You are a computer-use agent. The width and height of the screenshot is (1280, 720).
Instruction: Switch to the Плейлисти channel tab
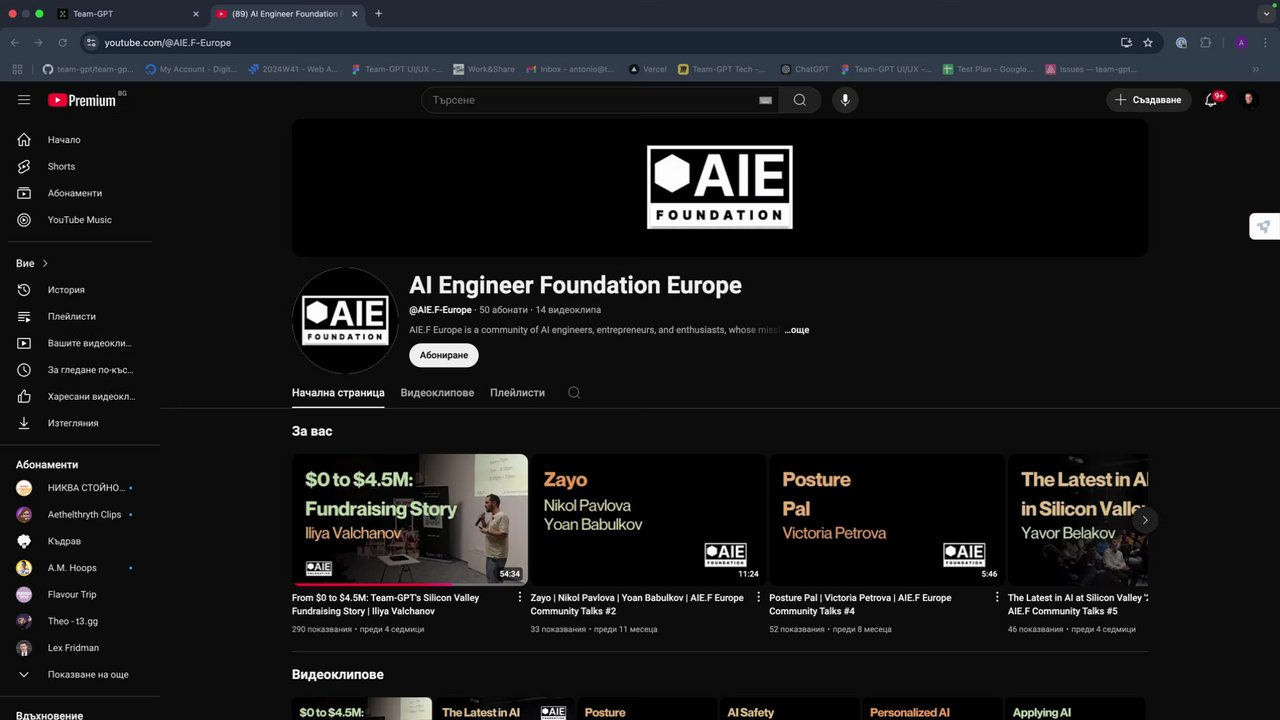[x=517, y=393]
